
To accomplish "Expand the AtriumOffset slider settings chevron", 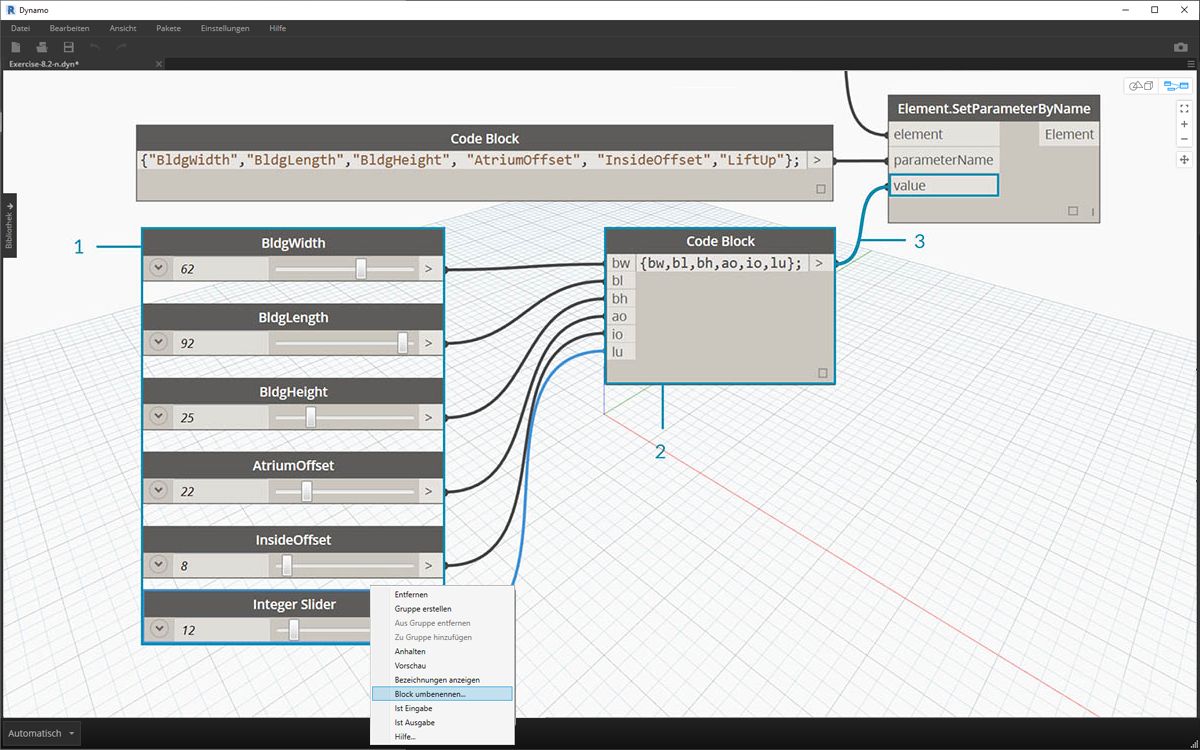I will click(158, 490).
